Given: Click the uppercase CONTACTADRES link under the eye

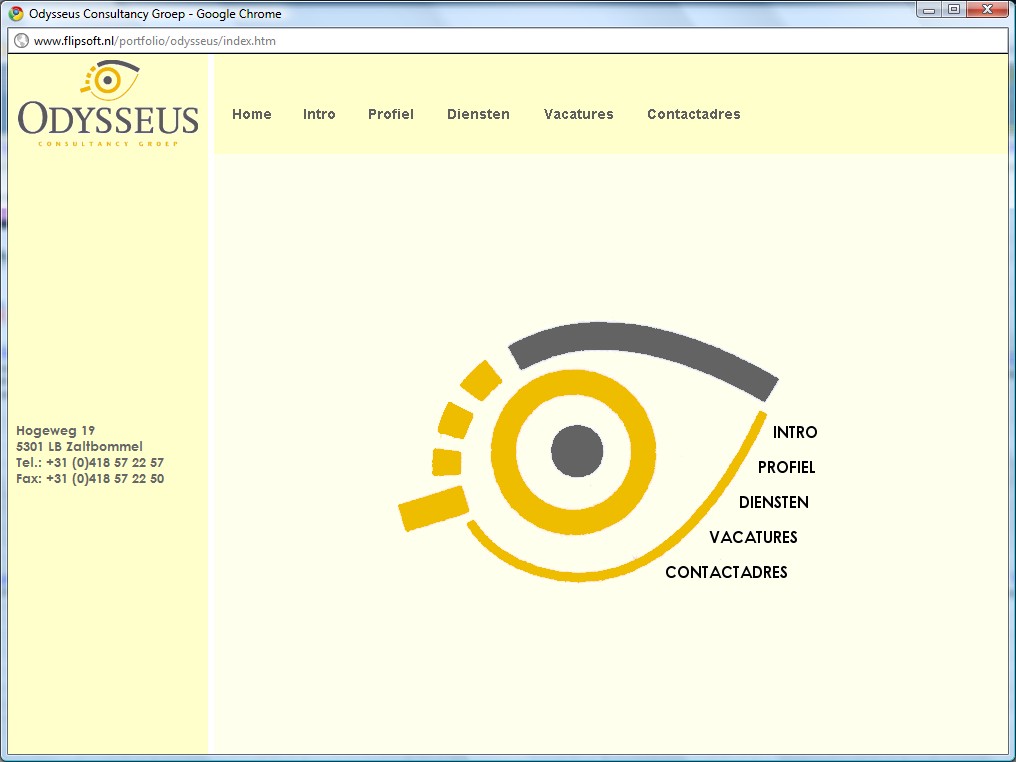Looking at the screenshot, I should 726,573.
